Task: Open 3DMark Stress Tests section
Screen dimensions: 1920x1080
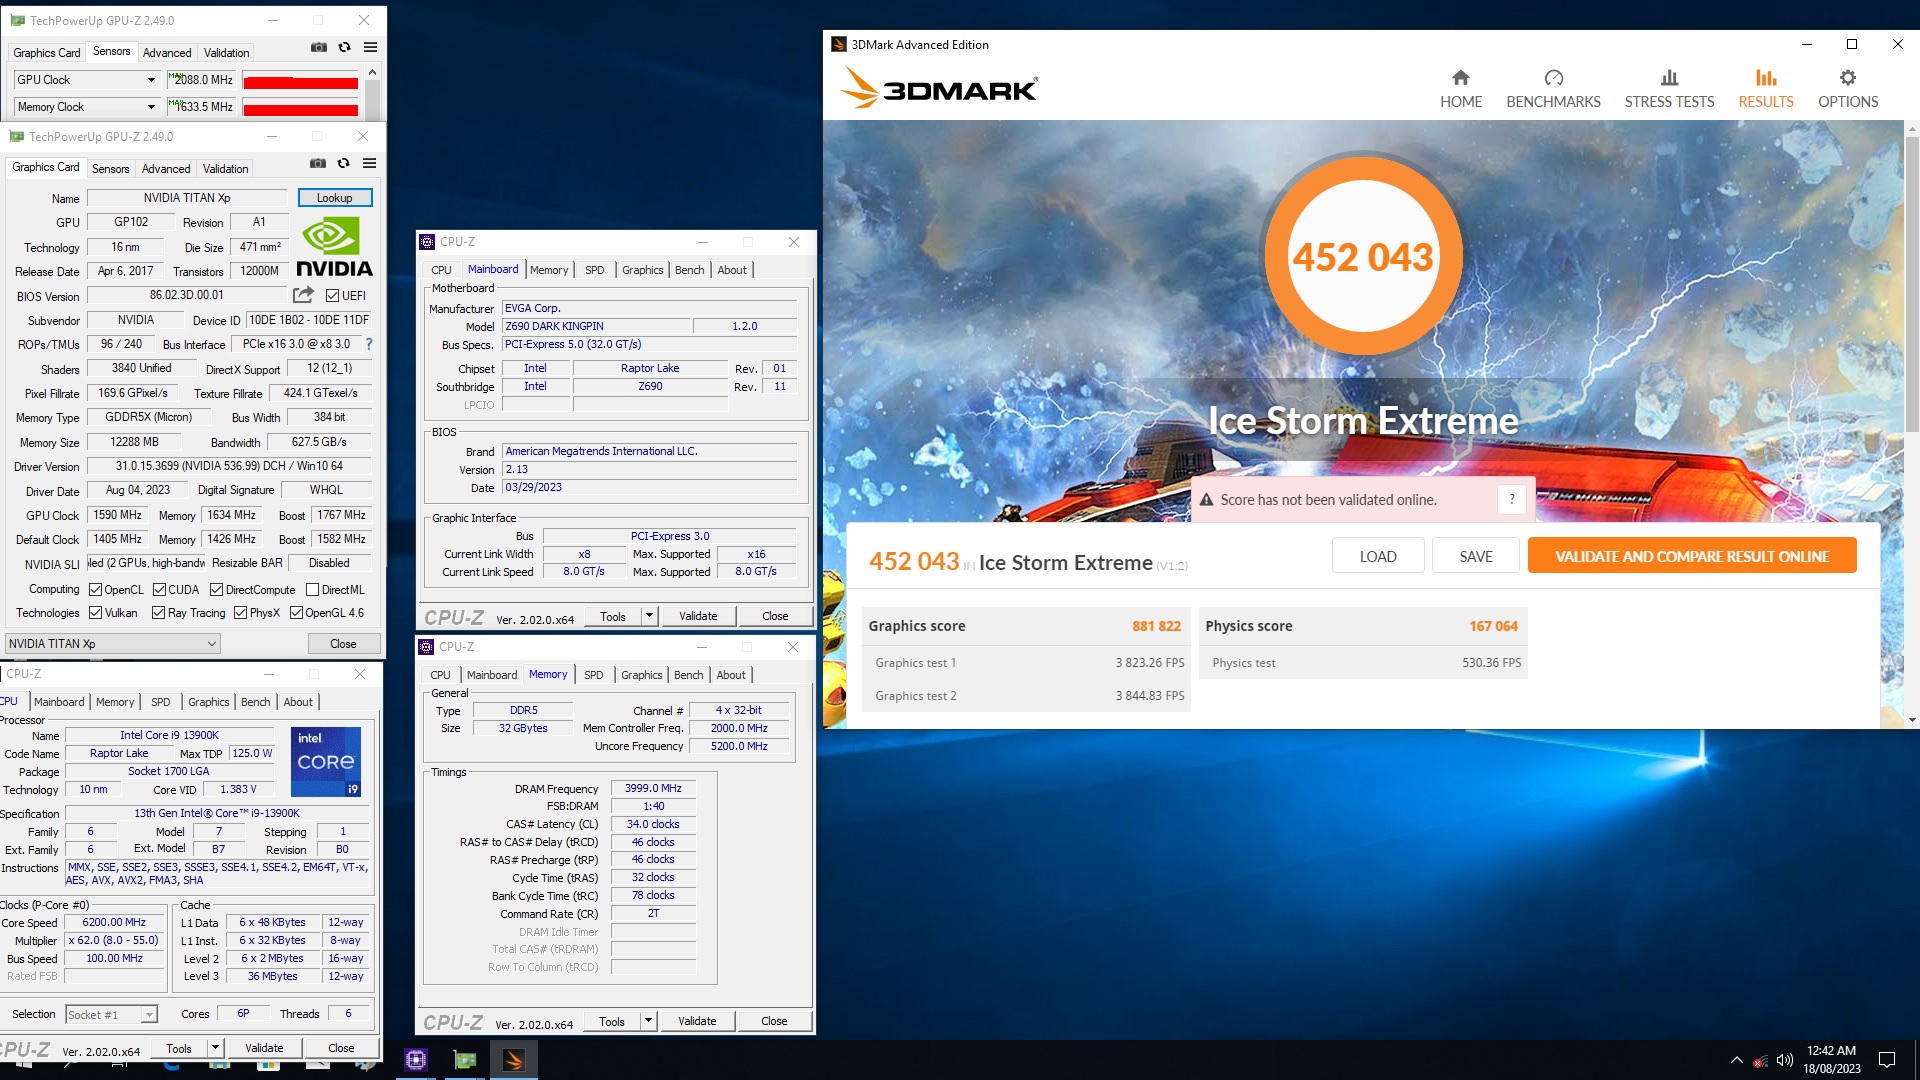Action: tap(1669, 89)
